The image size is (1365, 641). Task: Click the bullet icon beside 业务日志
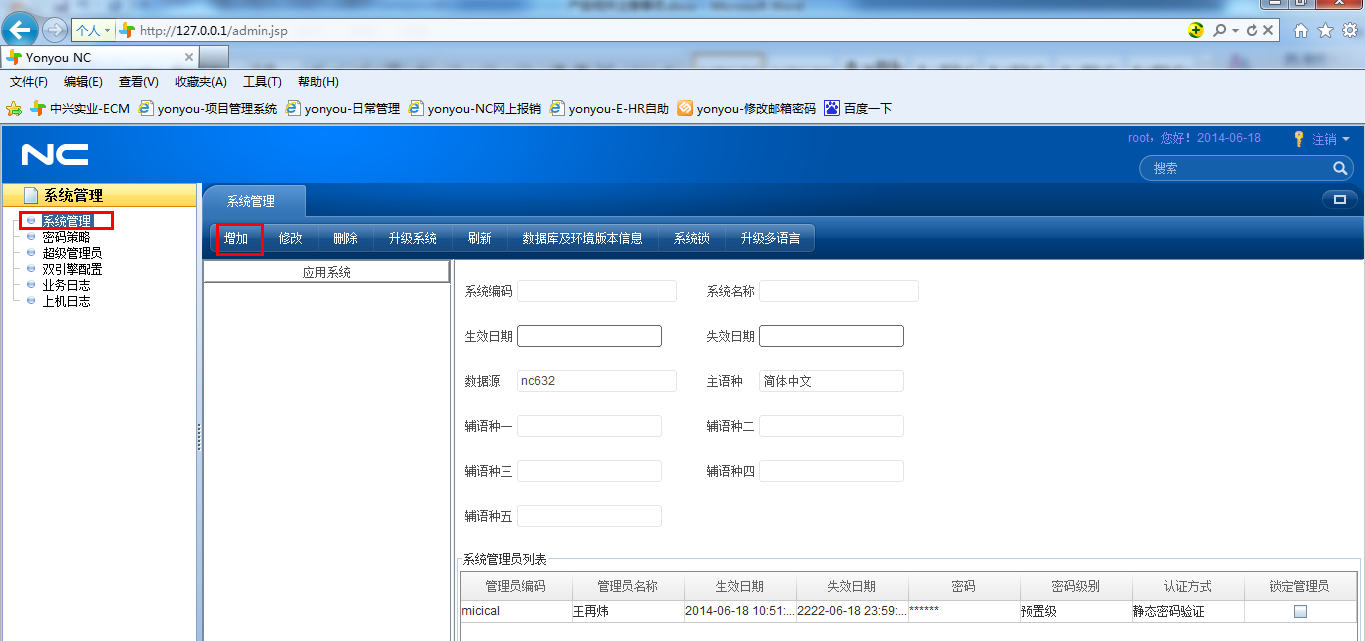point(31,285)
